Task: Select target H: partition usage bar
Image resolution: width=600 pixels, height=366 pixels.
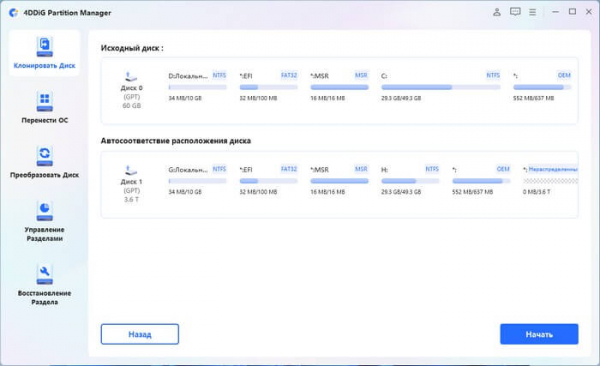Action: coord(410,181)
